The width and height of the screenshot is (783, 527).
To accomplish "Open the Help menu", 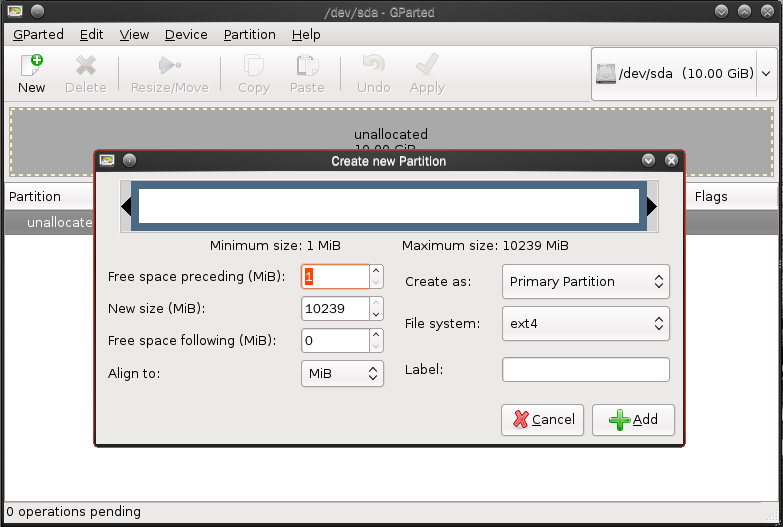I will [x=306, y=34].
